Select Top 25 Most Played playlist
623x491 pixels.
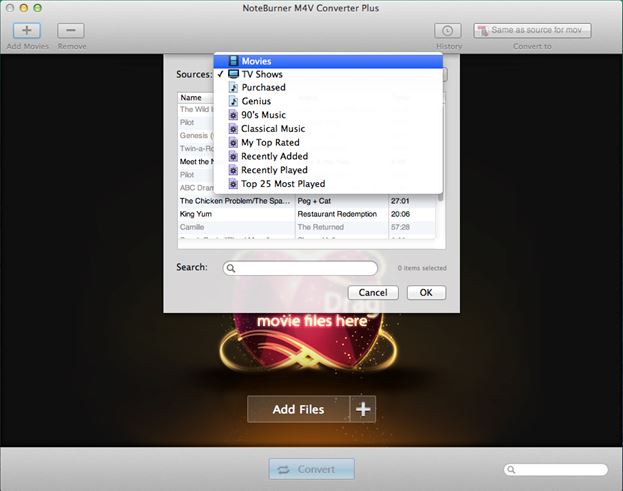tap(328, 184)
